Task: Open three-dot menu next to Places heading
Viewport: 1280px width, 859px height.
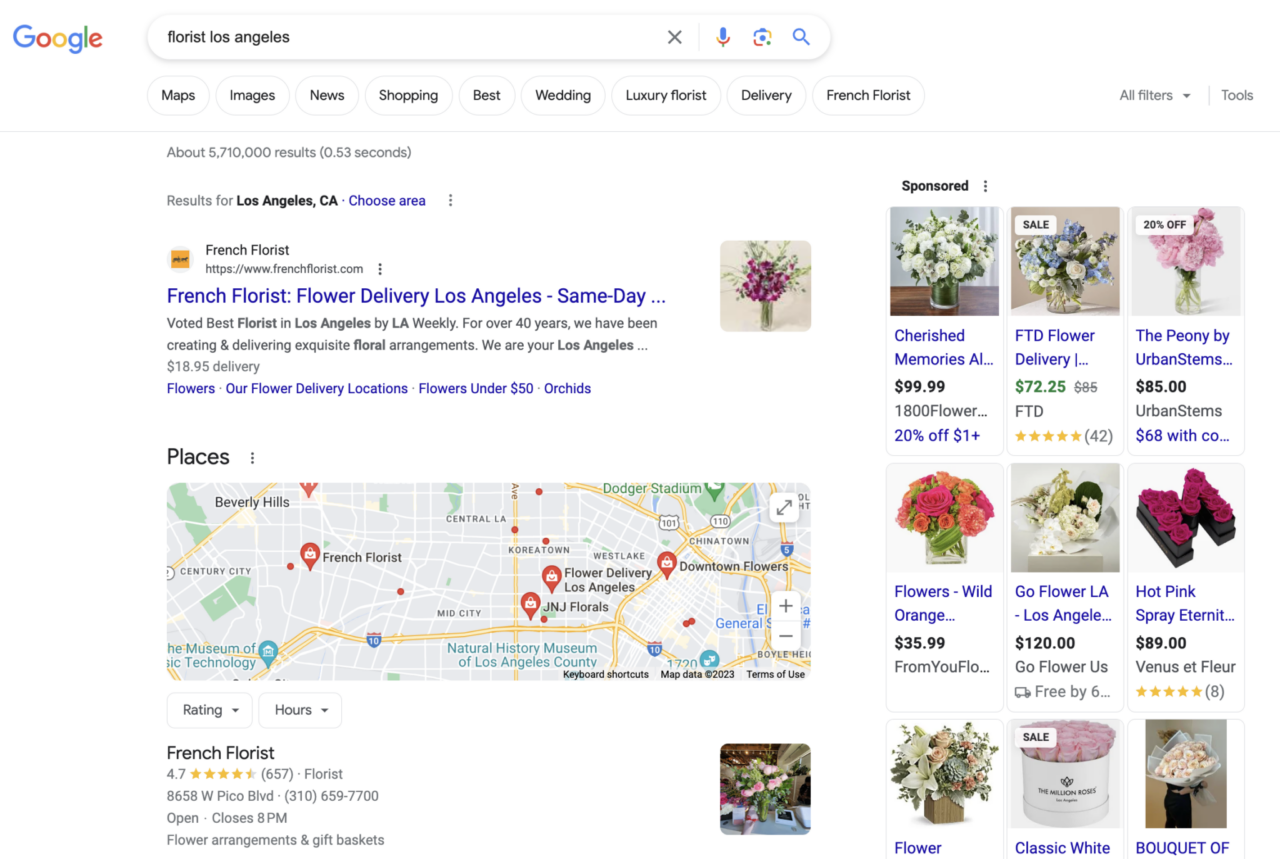Action: coord(252,458)
